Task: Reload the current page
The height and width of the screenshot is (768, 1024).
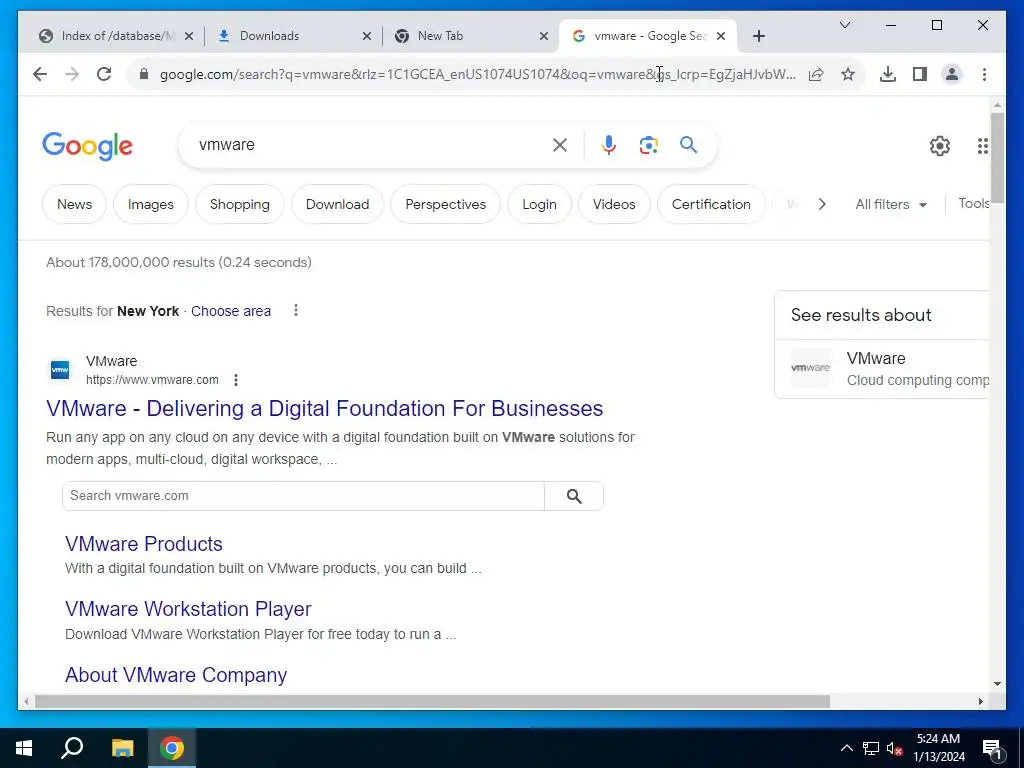Action: click(104, 74)
